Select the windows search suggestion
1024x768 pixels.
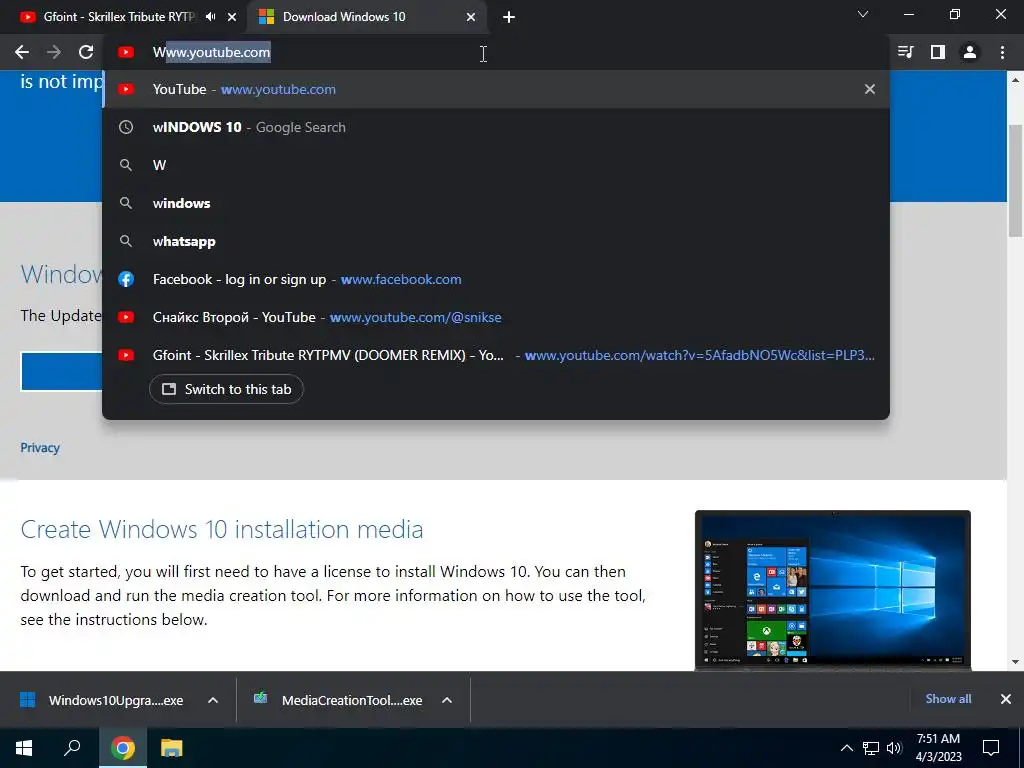point(496,203)
